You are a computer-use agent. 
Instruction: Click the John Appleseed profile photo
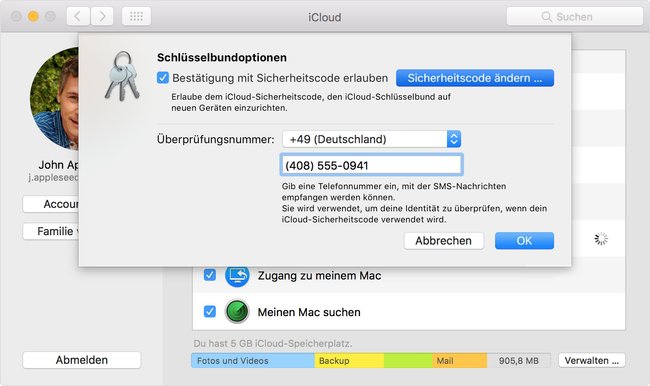click(54, 98)
